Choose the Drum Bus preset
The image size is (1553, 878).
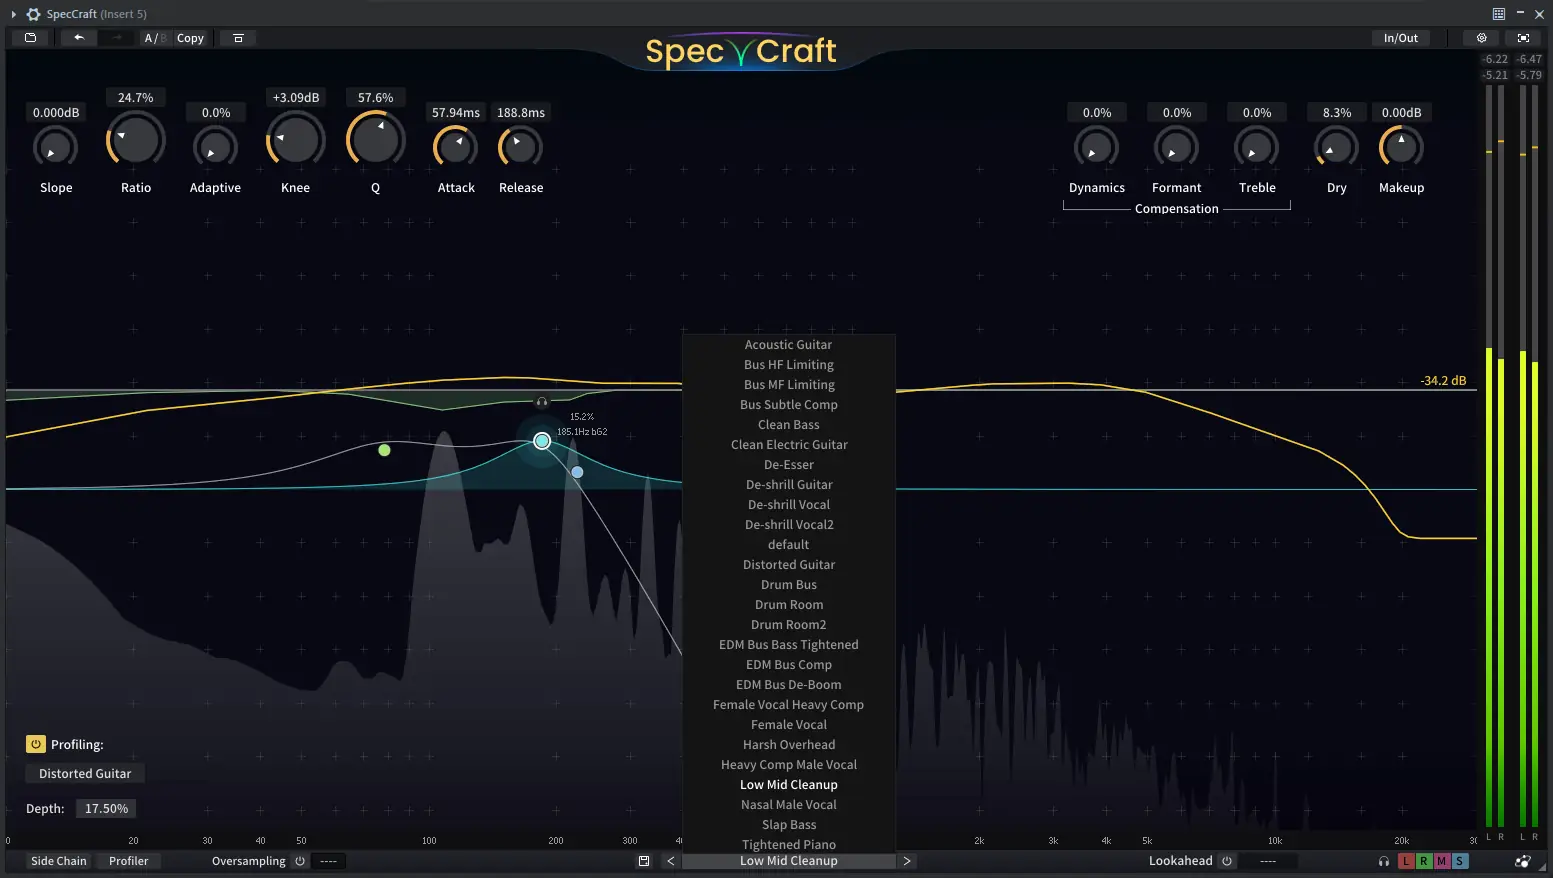(x=789, y=585)
